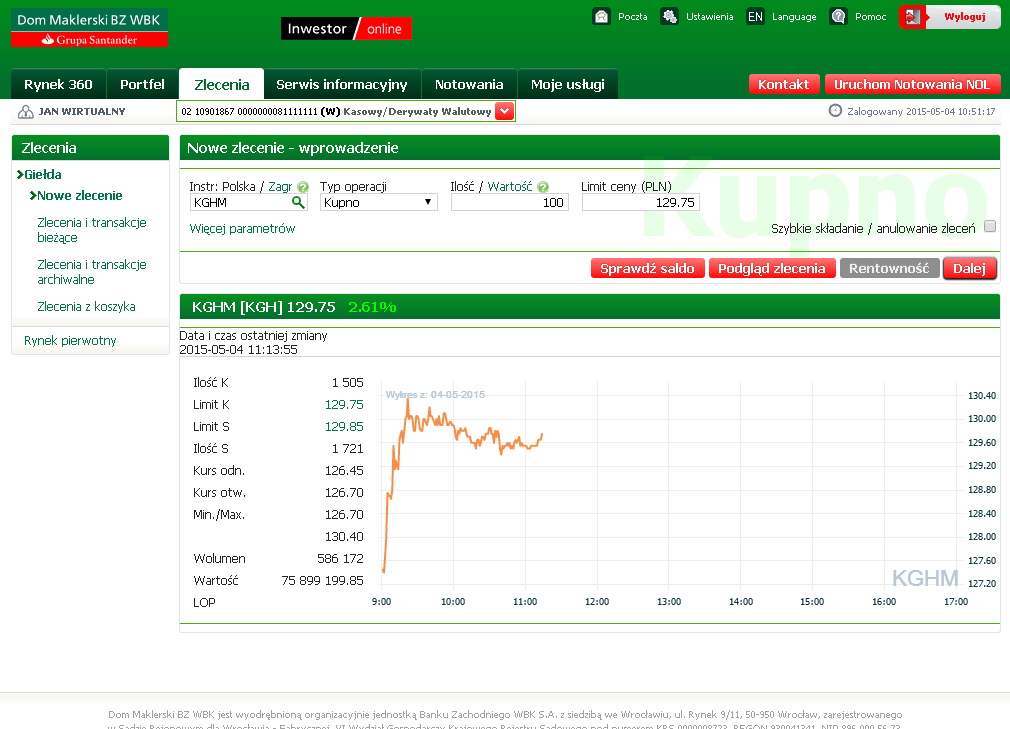Open the Poczta mail icon

click(601, 17)
